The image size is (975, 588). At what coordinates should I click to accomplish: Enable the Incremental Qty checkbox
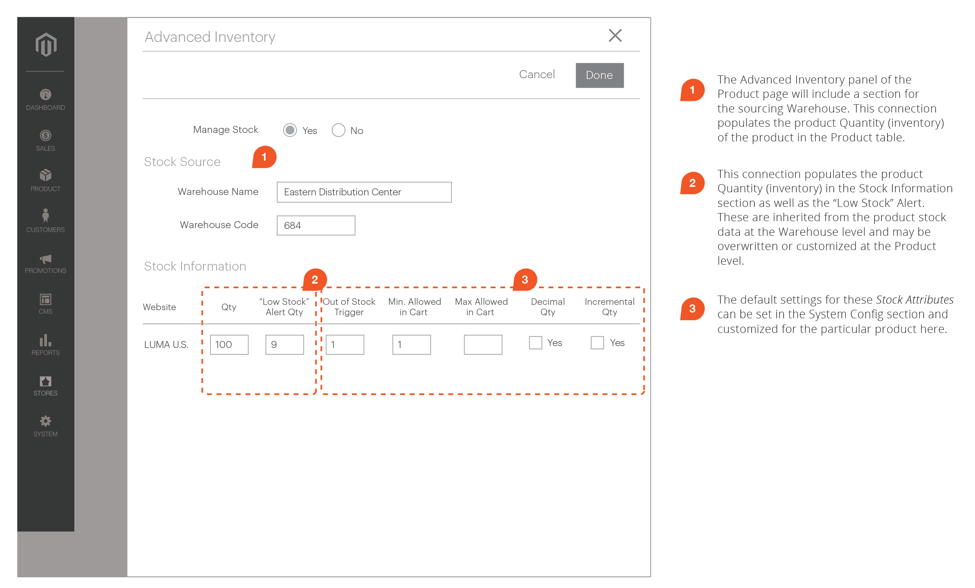(x=597, y=343)
